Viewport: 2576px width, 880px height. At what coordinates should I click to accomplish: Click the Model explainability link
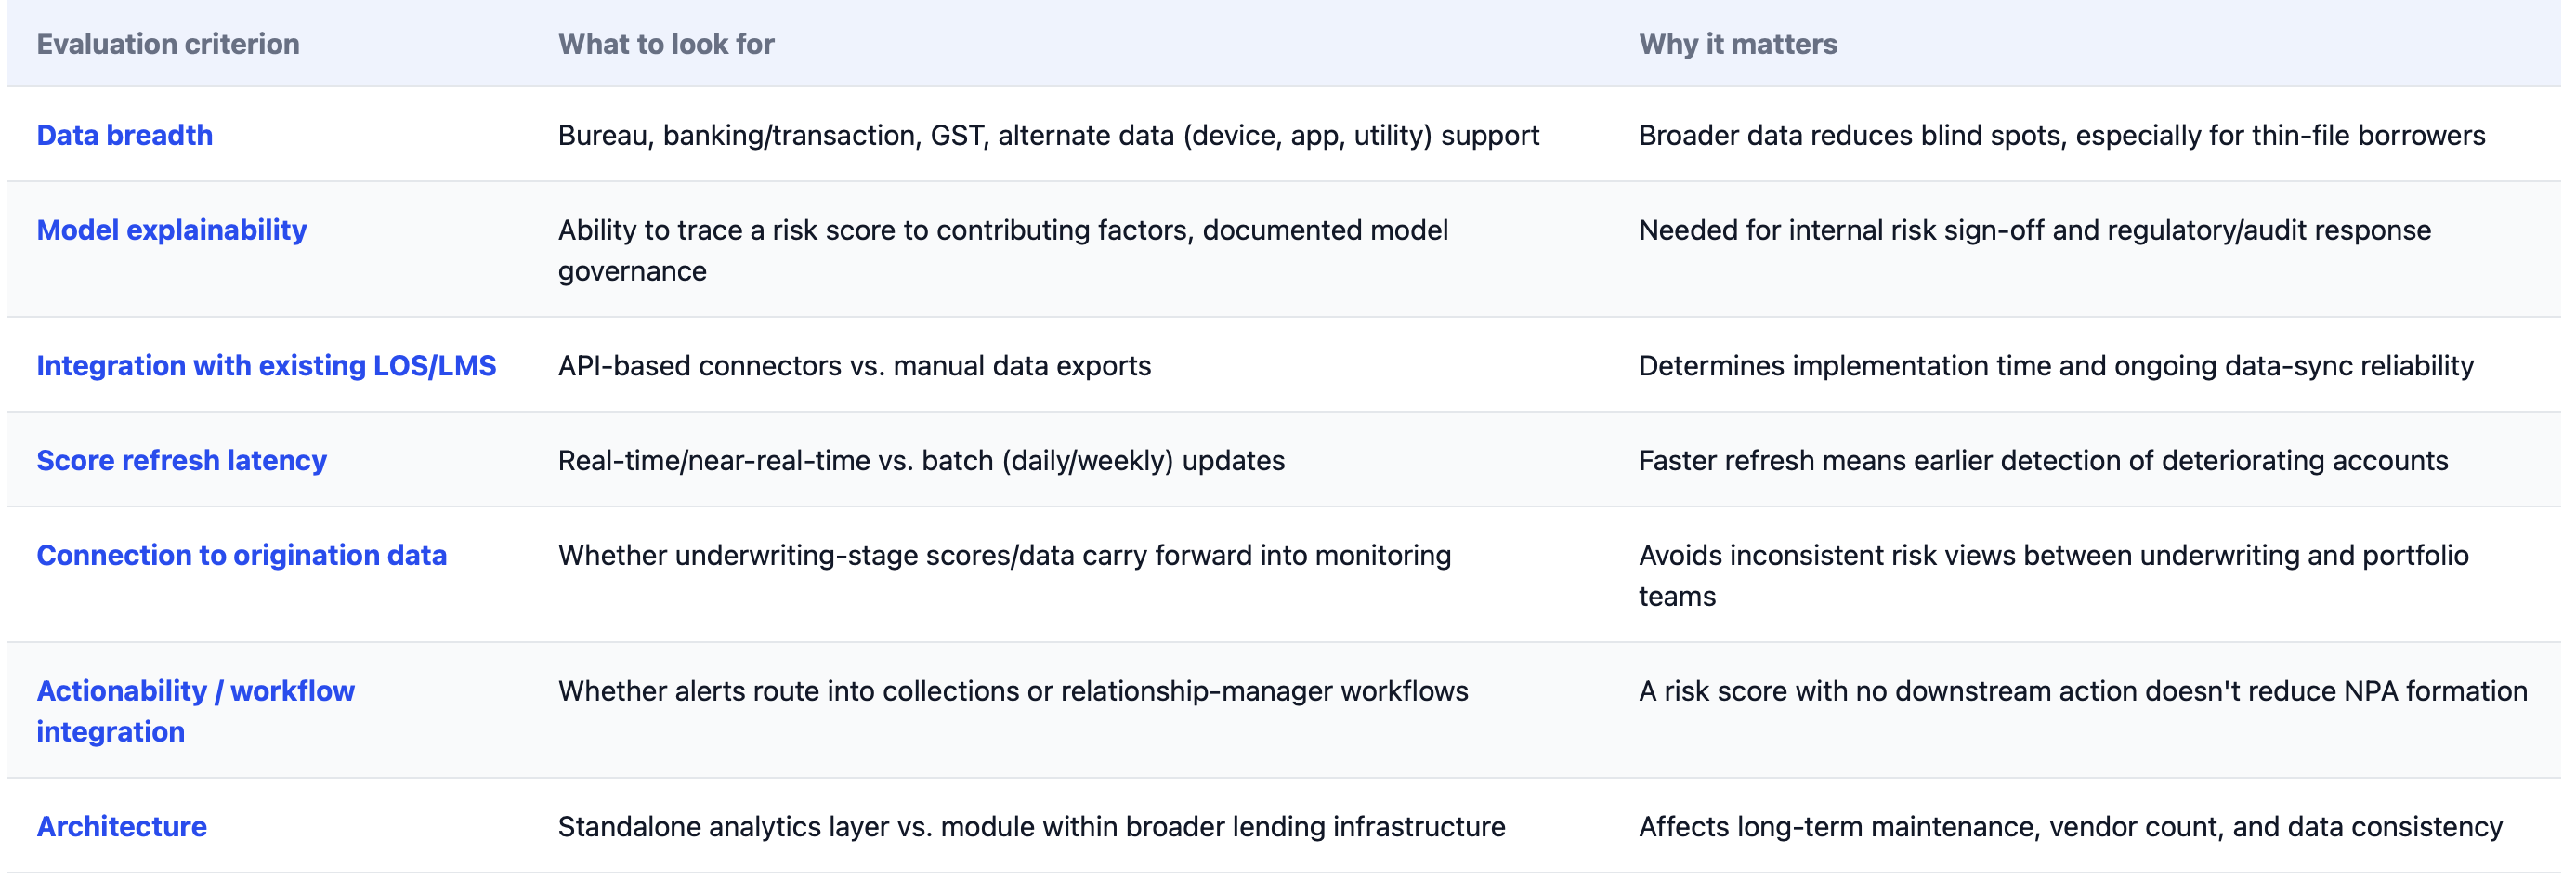tap(171, 230)
